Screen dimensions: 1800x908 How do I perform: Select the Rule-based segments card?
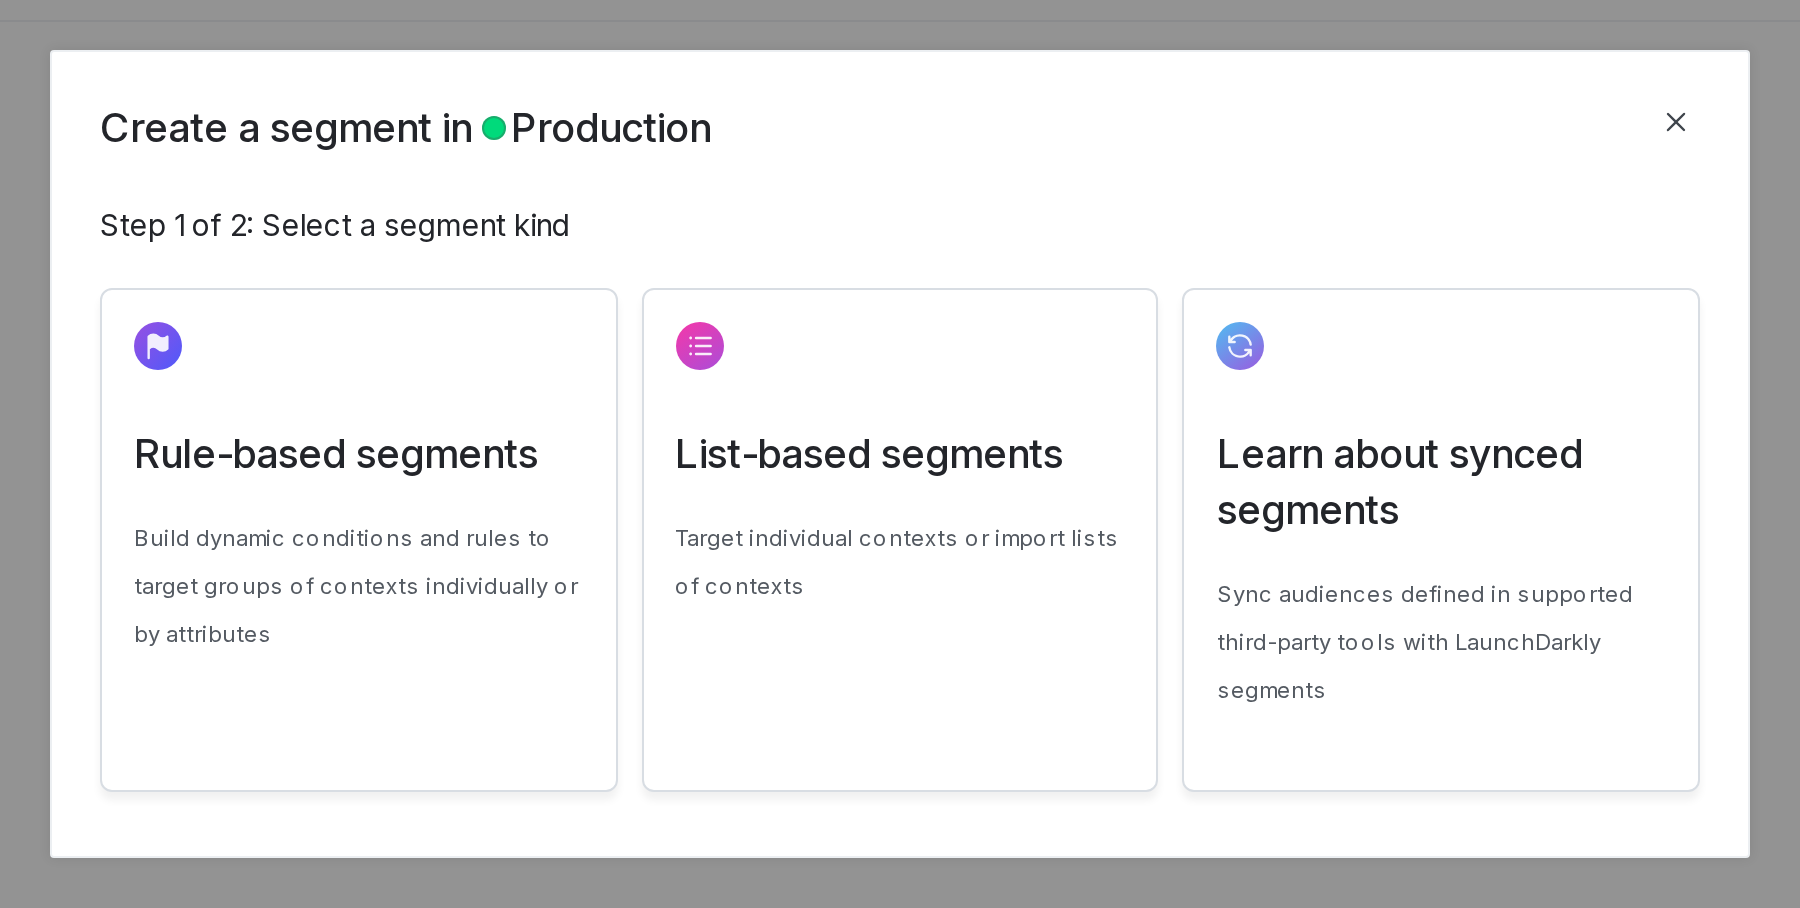coord(358,540)
